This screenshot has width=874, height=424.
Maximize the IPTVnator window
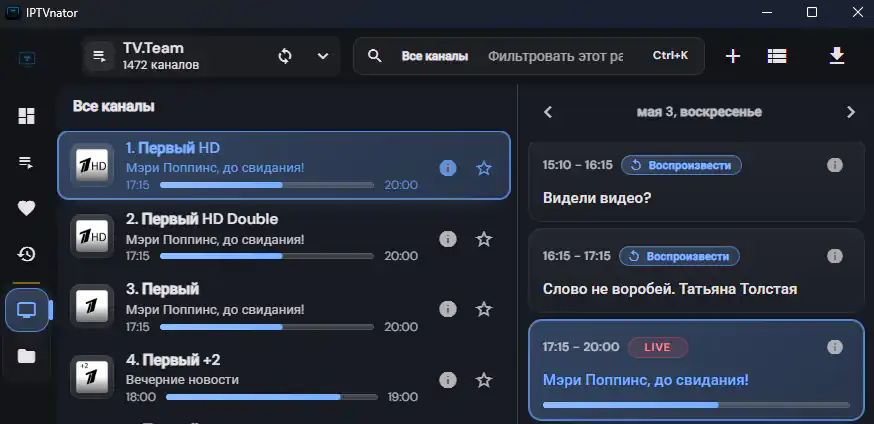812,12
